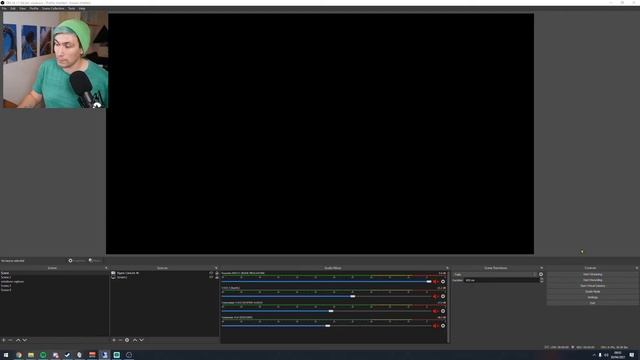The image size is (640, 360).
Task: Open the Windows Start menu
Action: (6, 355)
